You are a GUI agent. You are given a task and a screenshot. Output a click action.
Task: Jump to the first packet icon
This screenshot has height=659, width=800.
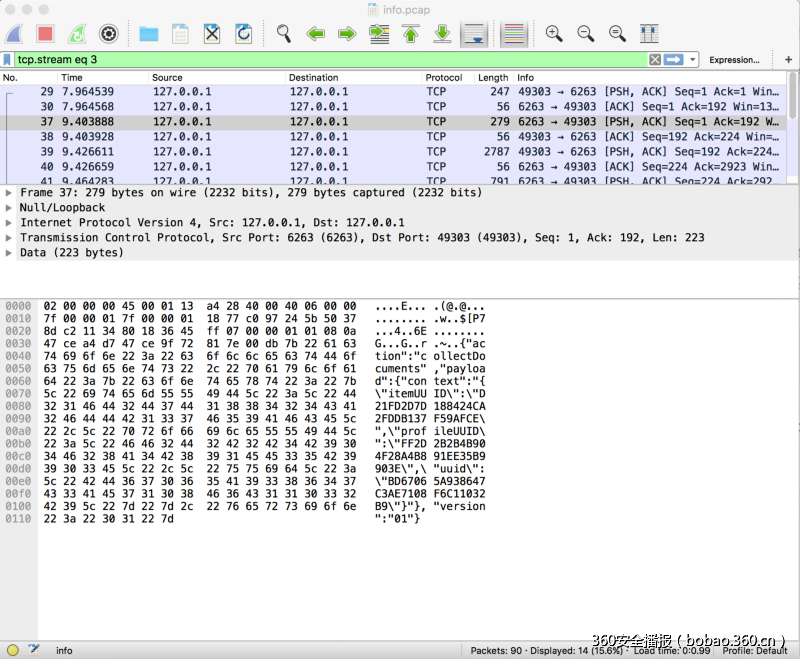(410, 34)
